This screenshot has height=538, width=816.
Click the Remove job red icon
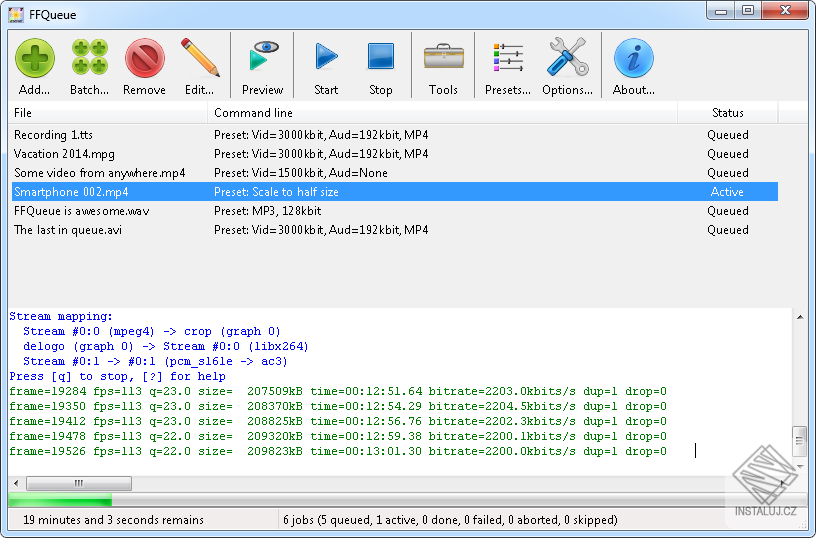(144, 58)
